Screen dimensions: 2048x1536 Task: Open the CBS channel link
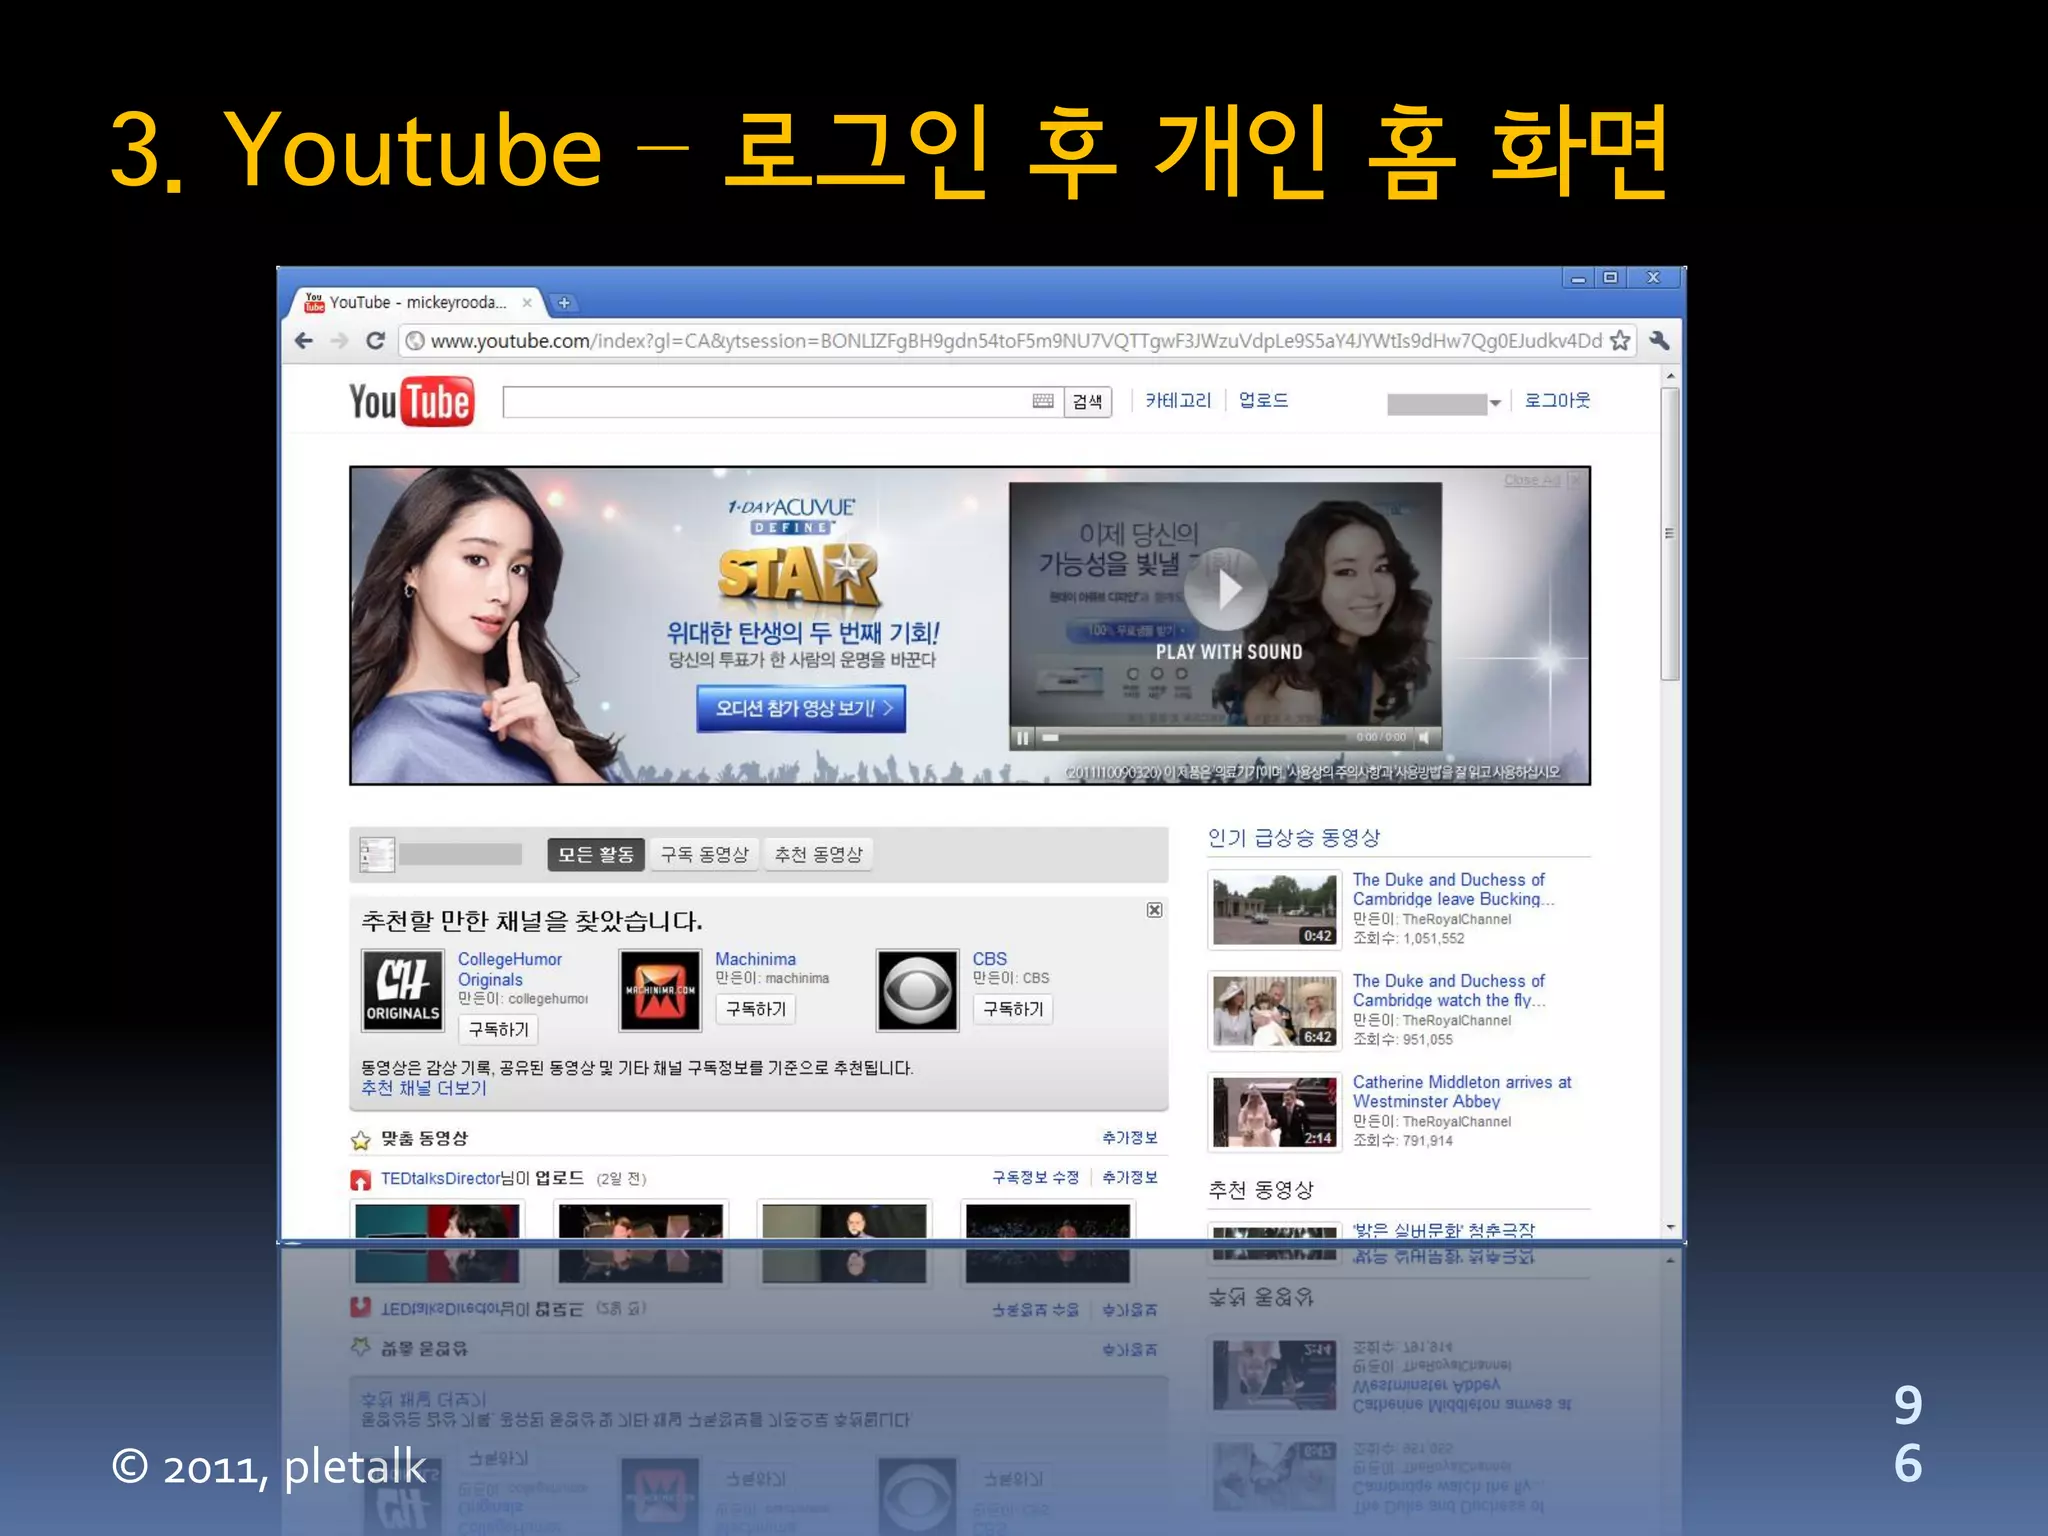tap(990, 959)
